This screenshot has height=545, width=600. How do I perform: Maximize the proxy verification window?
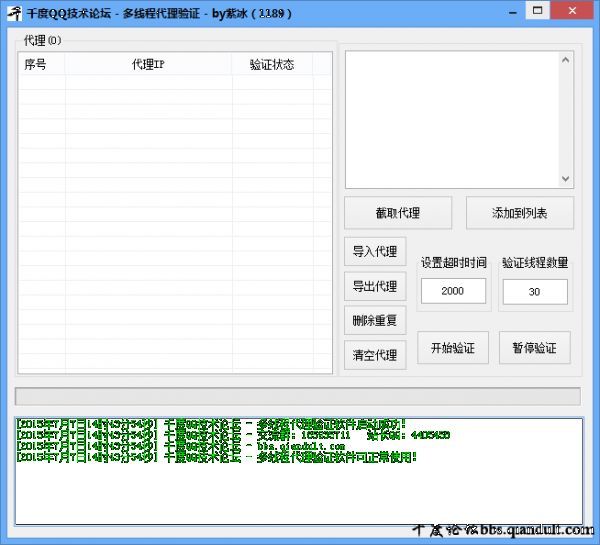[537, 10]
